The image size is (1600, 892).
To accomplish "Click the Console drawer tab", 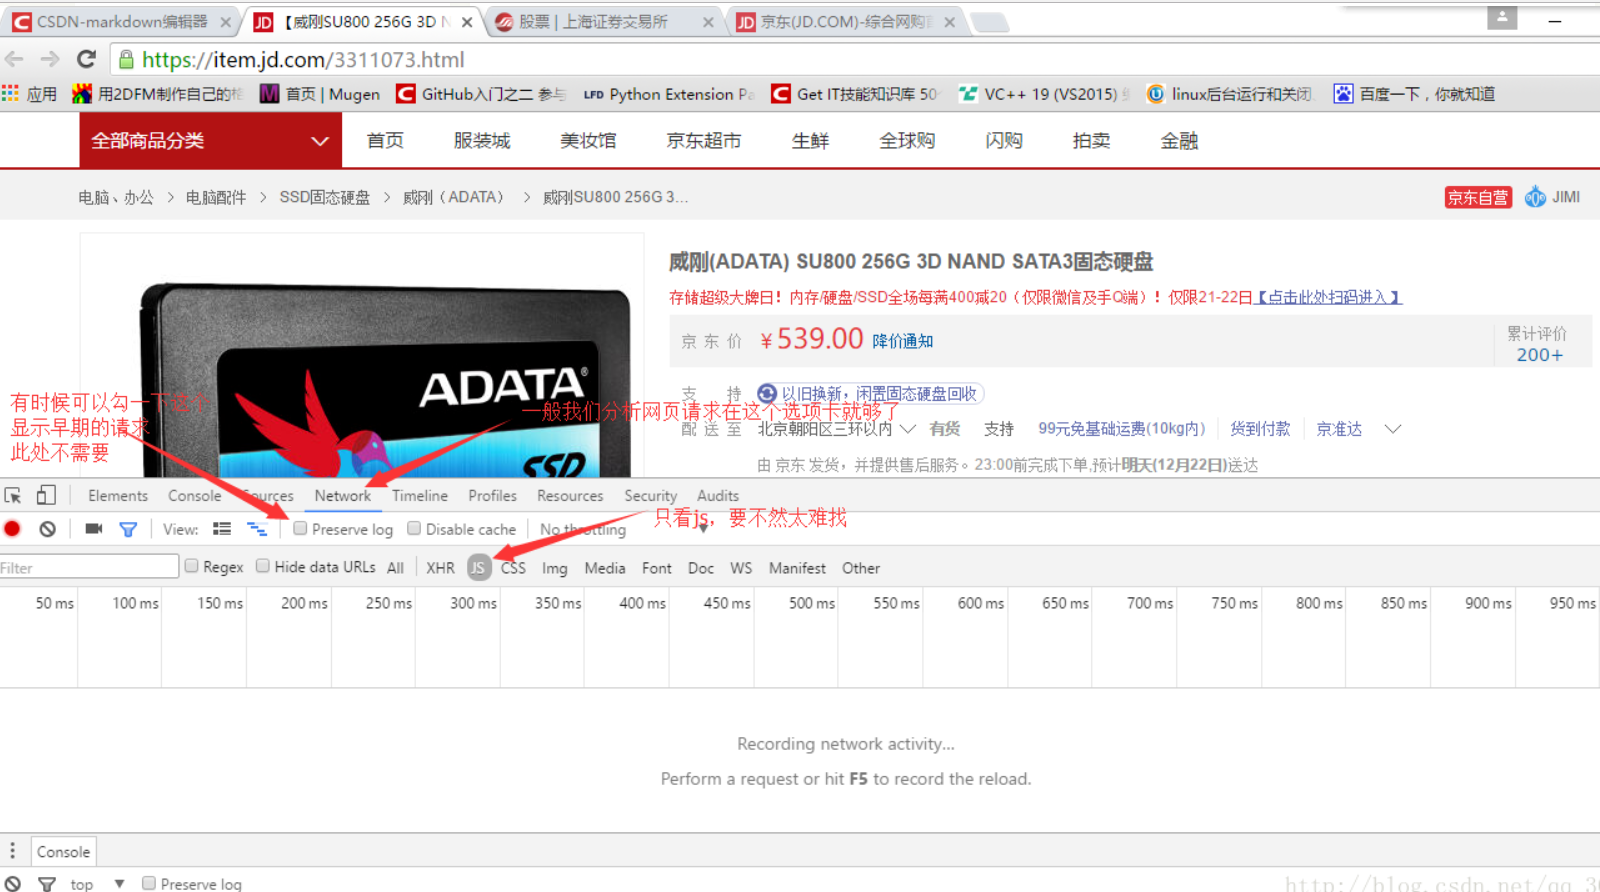I will pos(64,852).
